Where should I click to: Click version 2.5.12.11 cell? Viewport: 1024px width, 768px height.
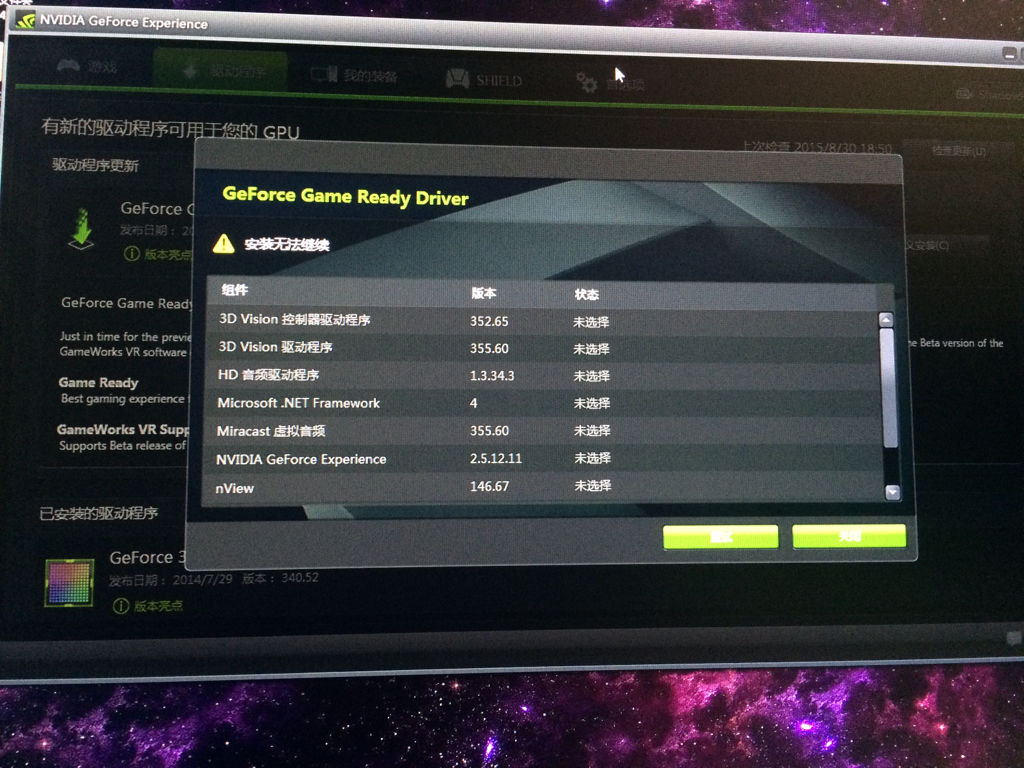[x=496, y=458]
